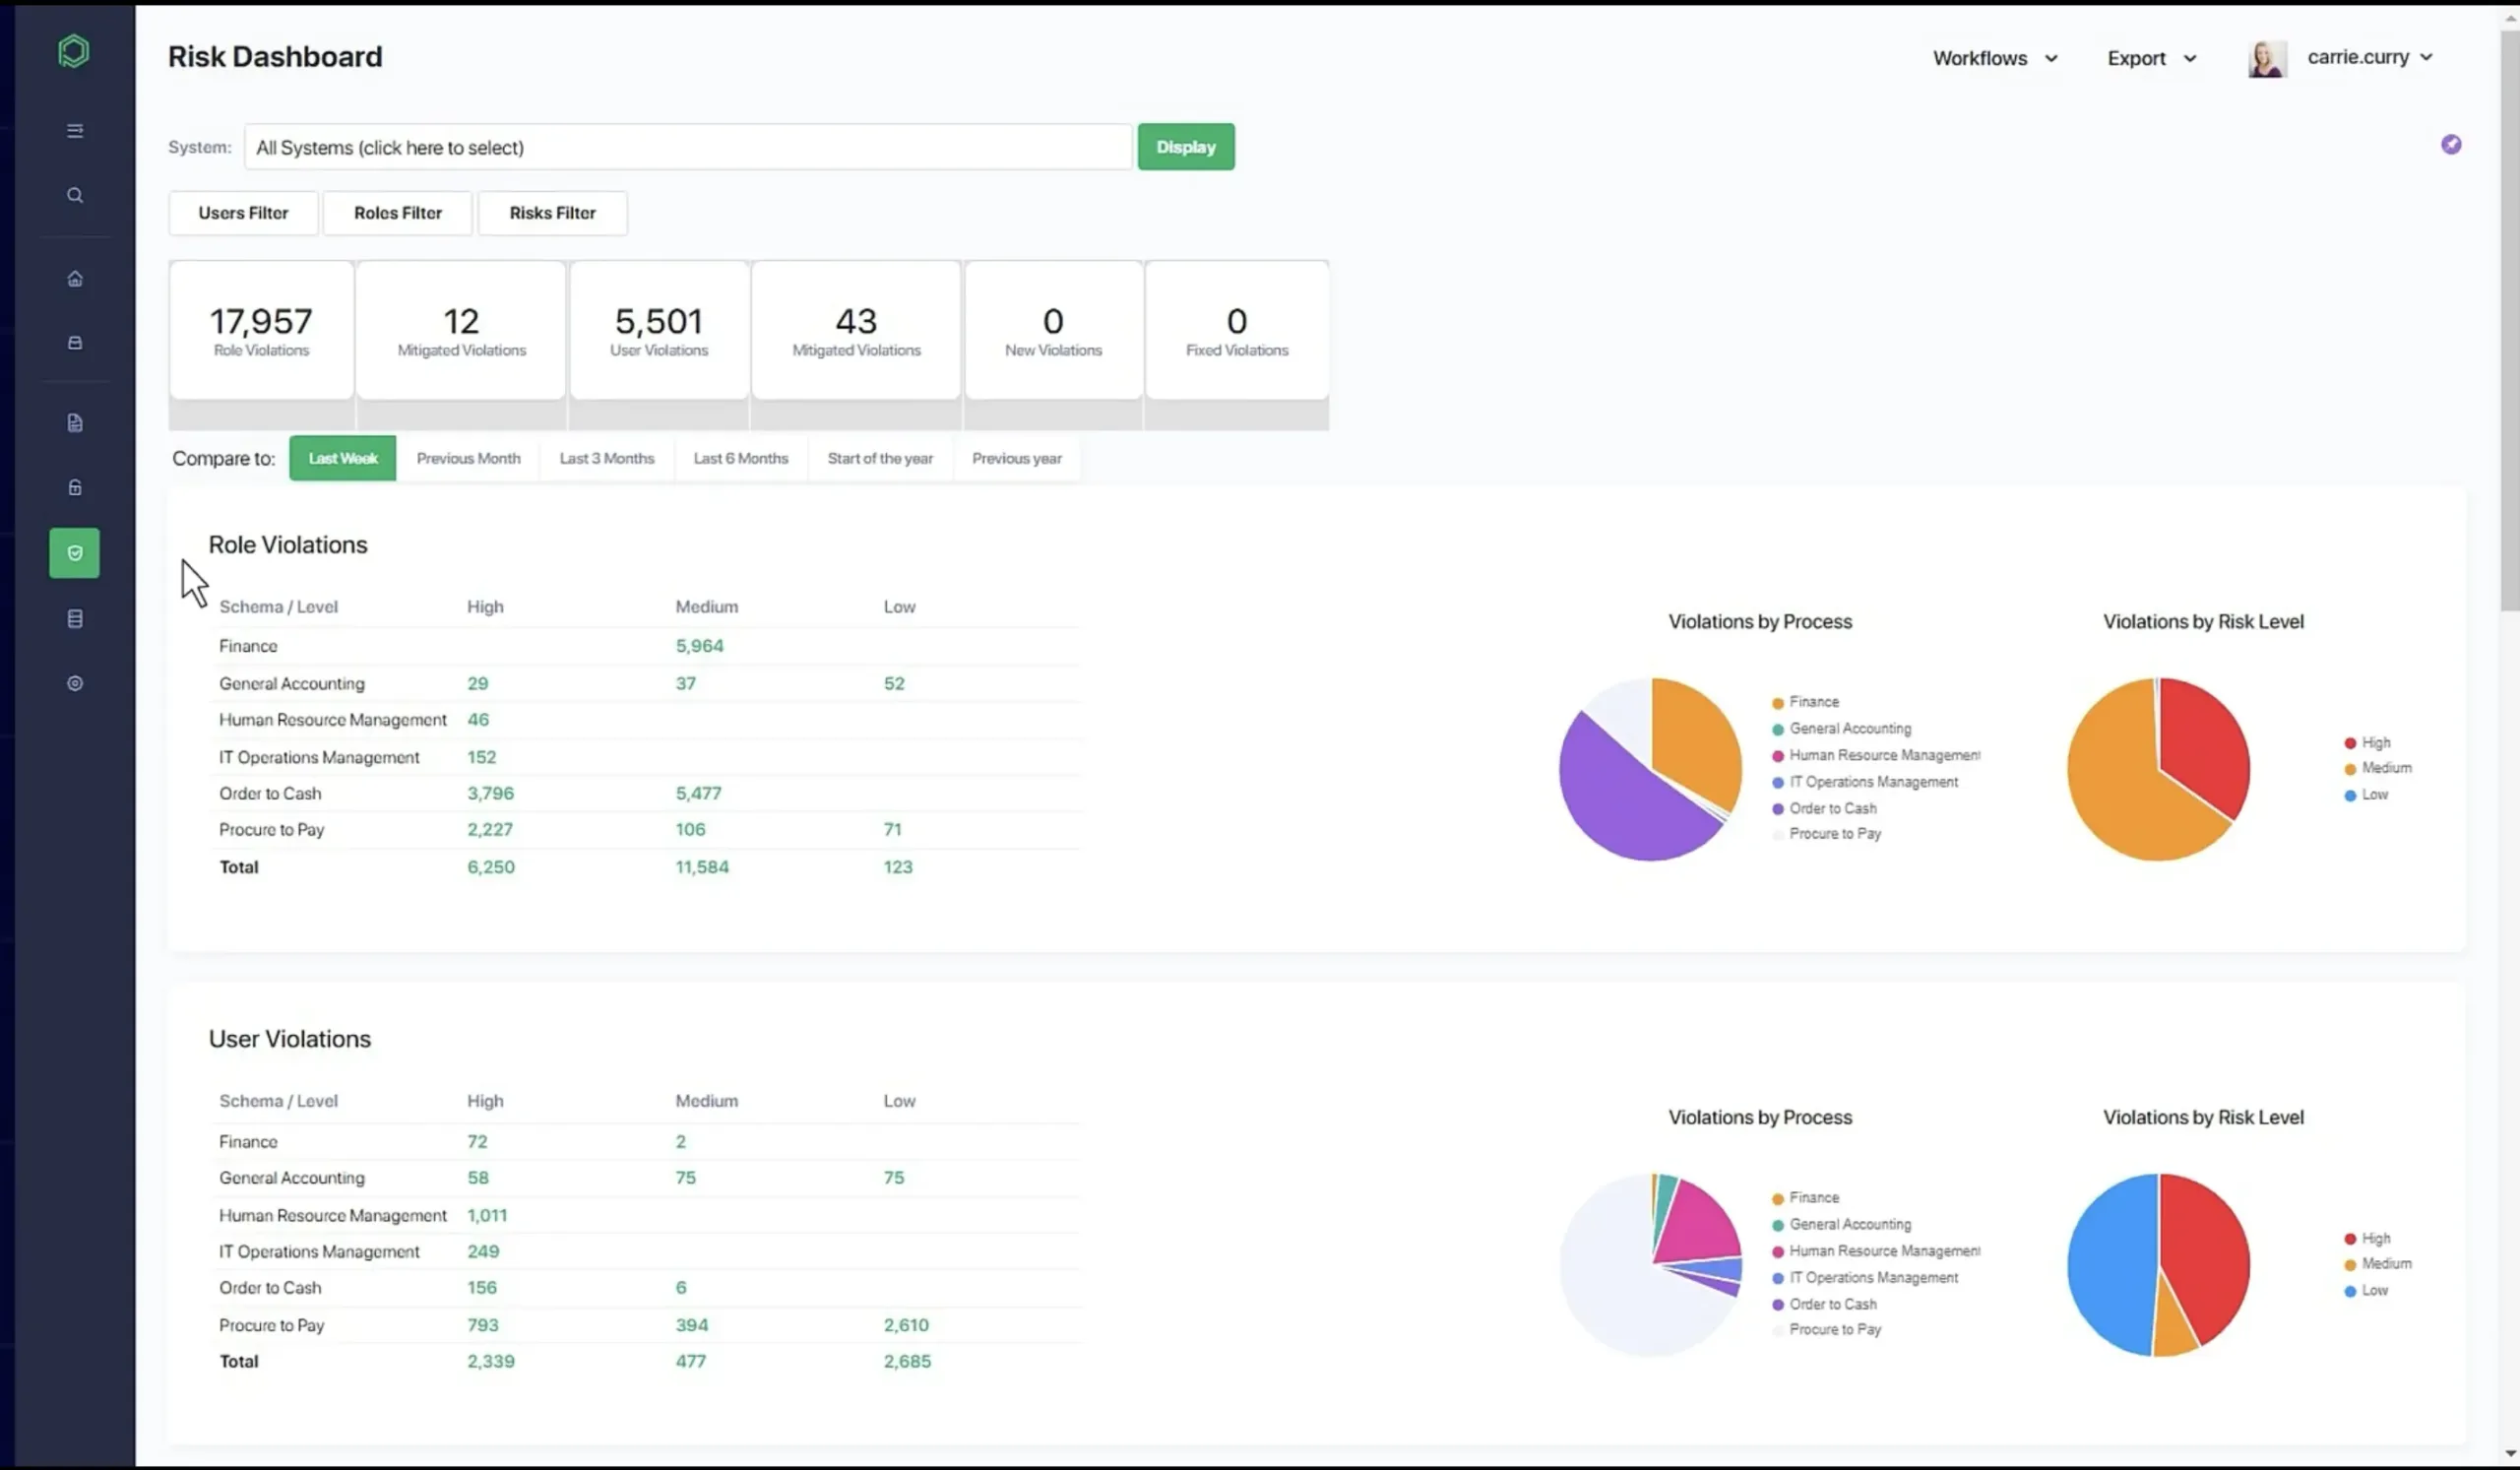Open the search panel from the sidebar
Image resolution: width=2520 pixels, height=1470 pixels.
click(x=74, y=196)
